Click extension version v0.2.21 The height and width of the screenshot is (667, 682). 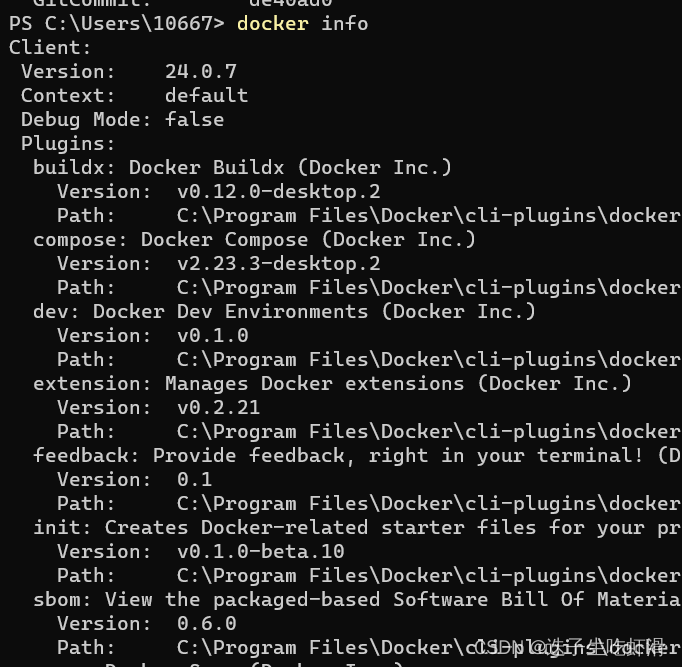coord(218,407)
